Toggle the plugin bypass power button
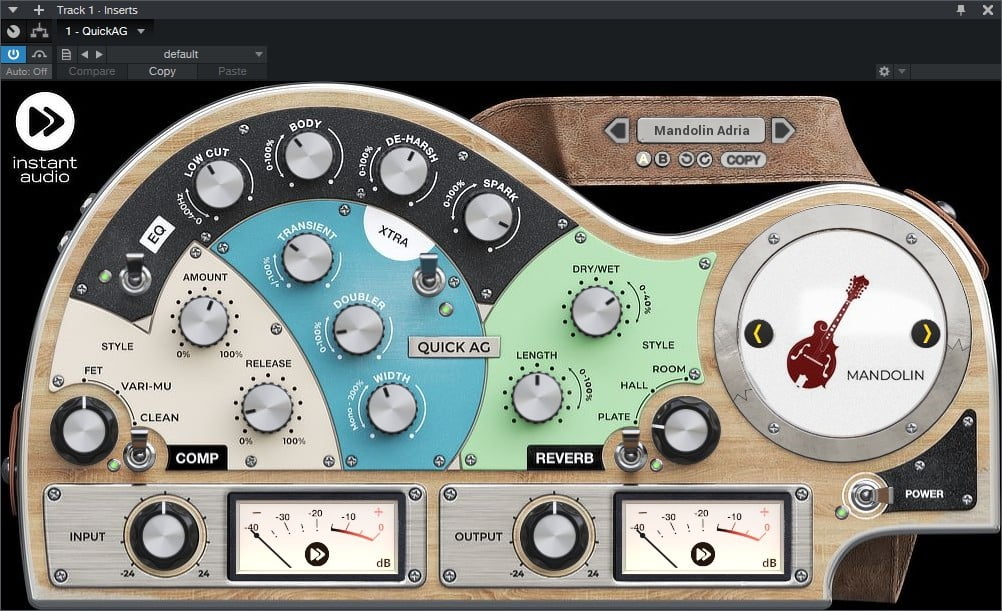 [13, 54]
